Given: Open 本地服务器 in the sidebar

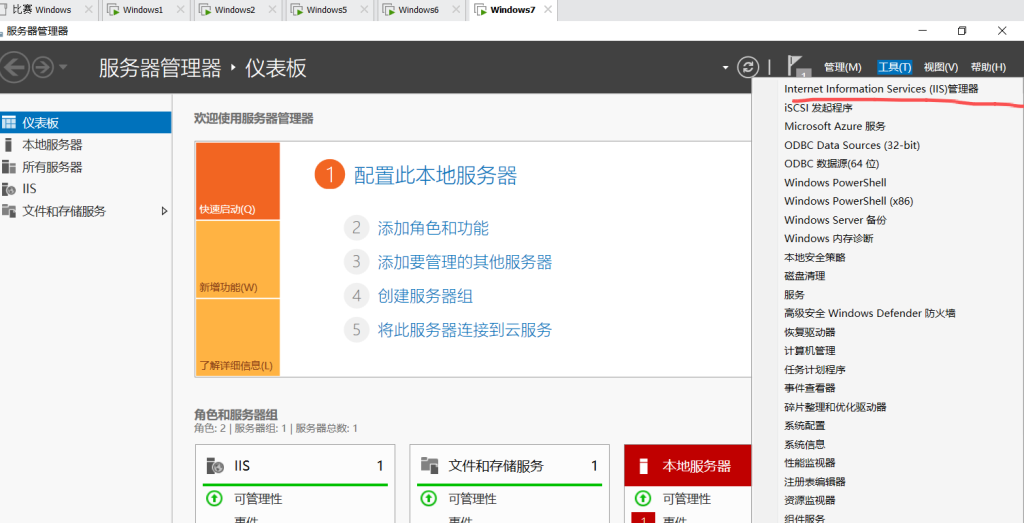Looking at the screenshot, I should point(52,145).
